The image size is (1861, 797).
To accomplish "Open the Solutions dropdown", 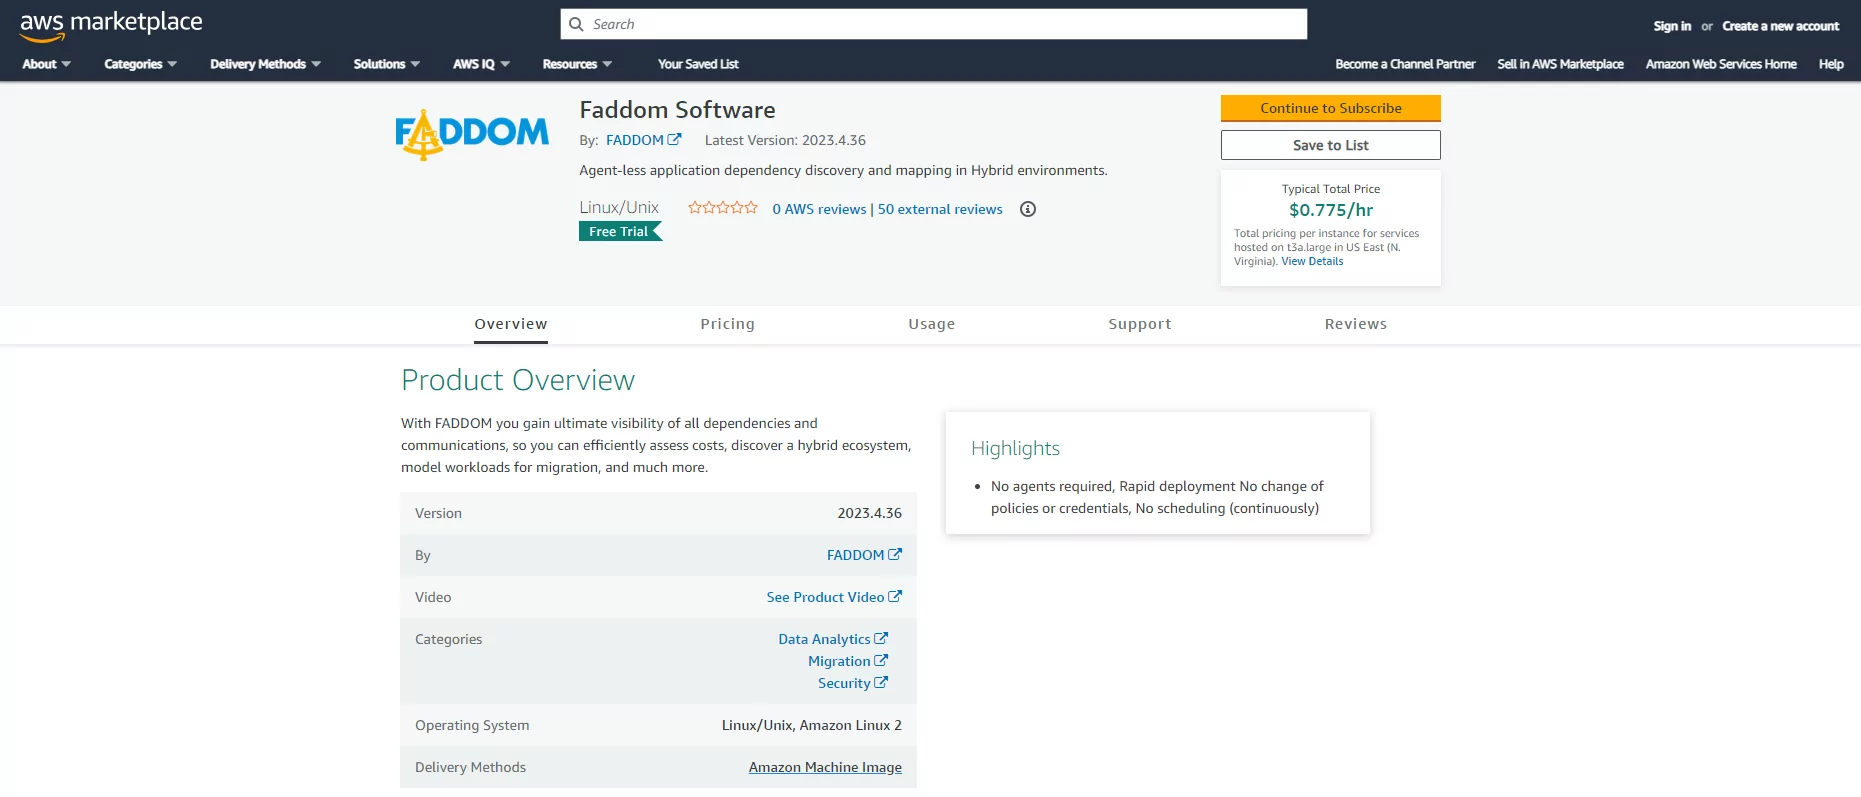I will click(387, 64).
